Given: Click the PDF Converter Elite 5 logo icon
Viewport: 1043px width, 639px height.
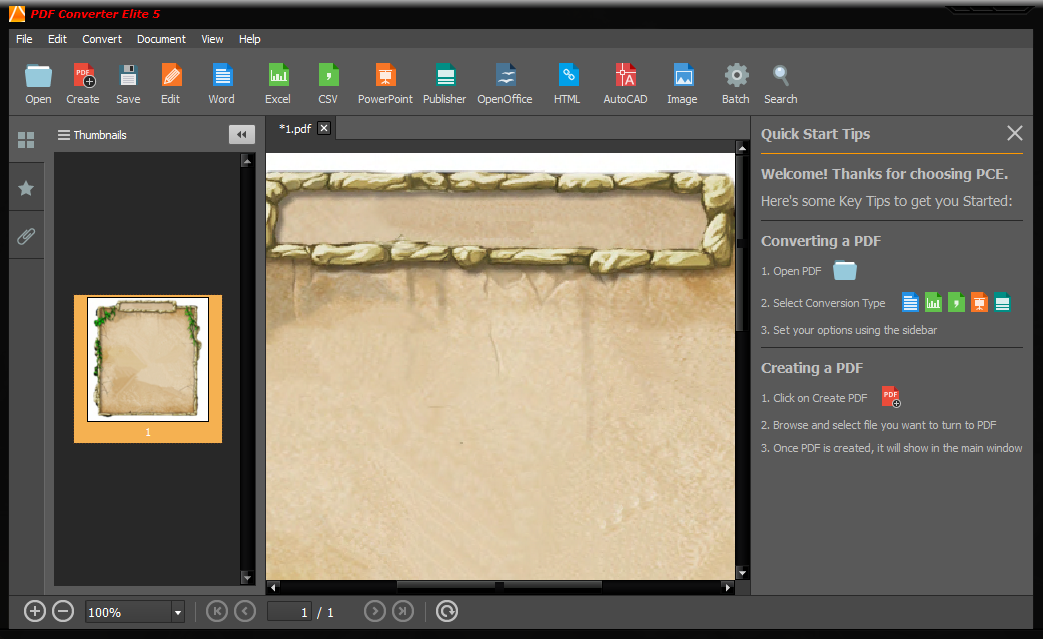Looking at the screenshot, I should click(x=17, y=13).
